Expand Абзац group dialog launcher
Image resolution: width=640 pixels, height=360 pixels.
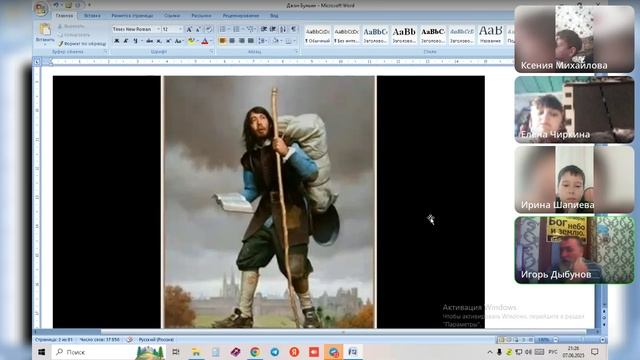[x=297, y=52]
